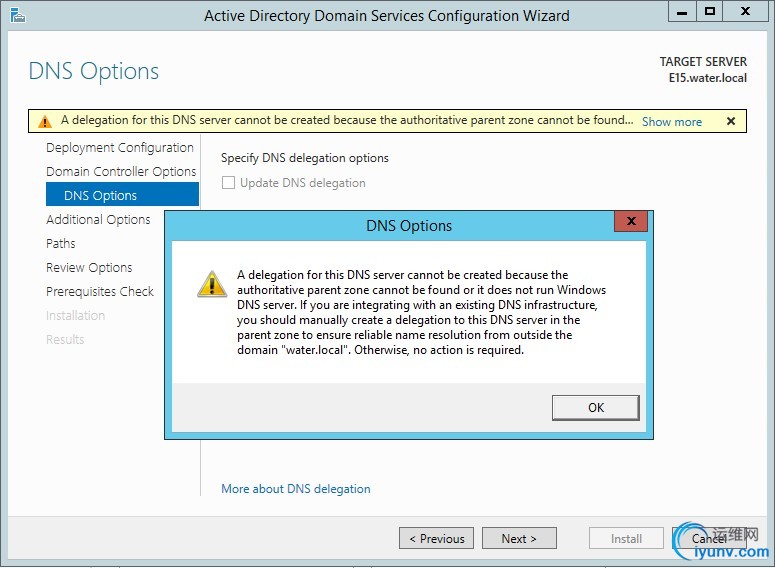The width and height of the screenshot is (775, 568).
Task: Click Specify DNS delegation options label
Action: (304, 158)
